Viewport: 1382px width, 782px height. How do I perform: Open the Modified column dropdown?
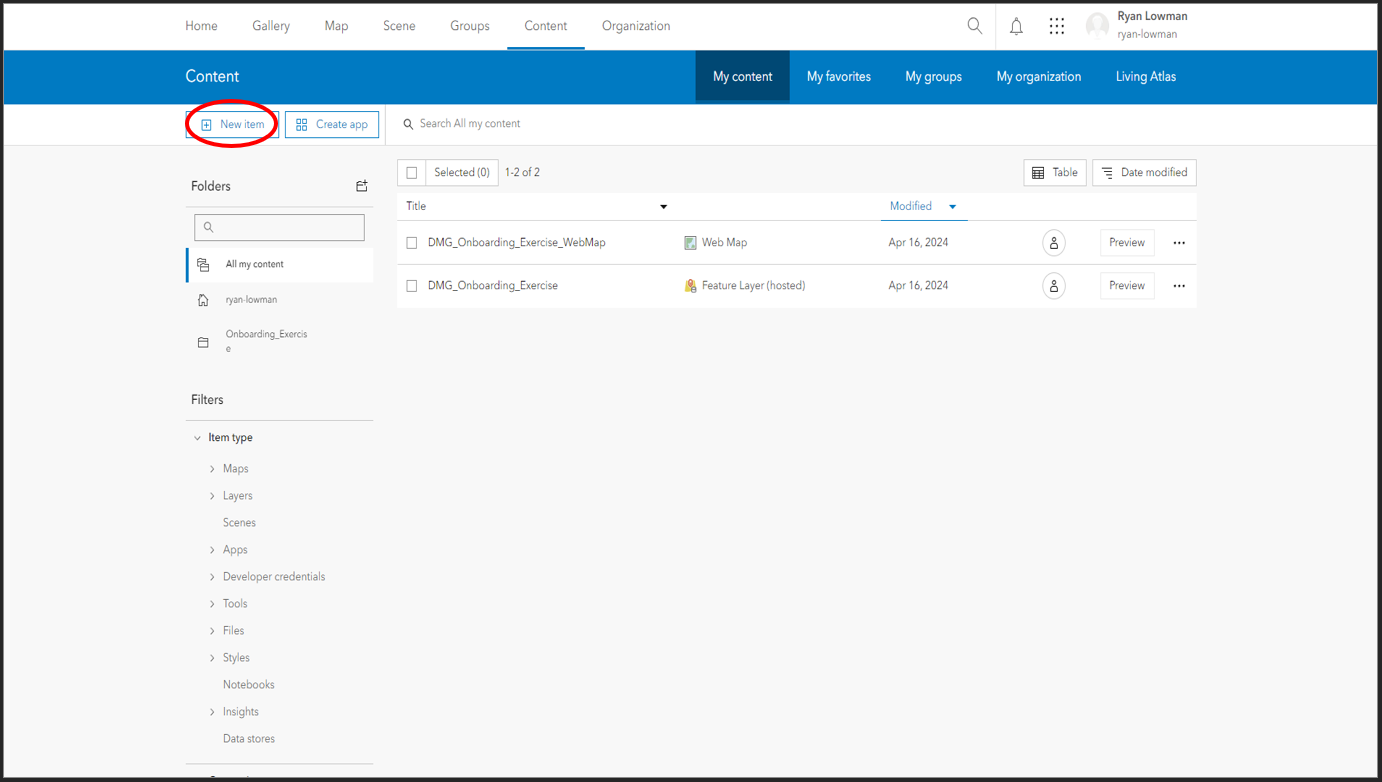click(x=951, y=206)
